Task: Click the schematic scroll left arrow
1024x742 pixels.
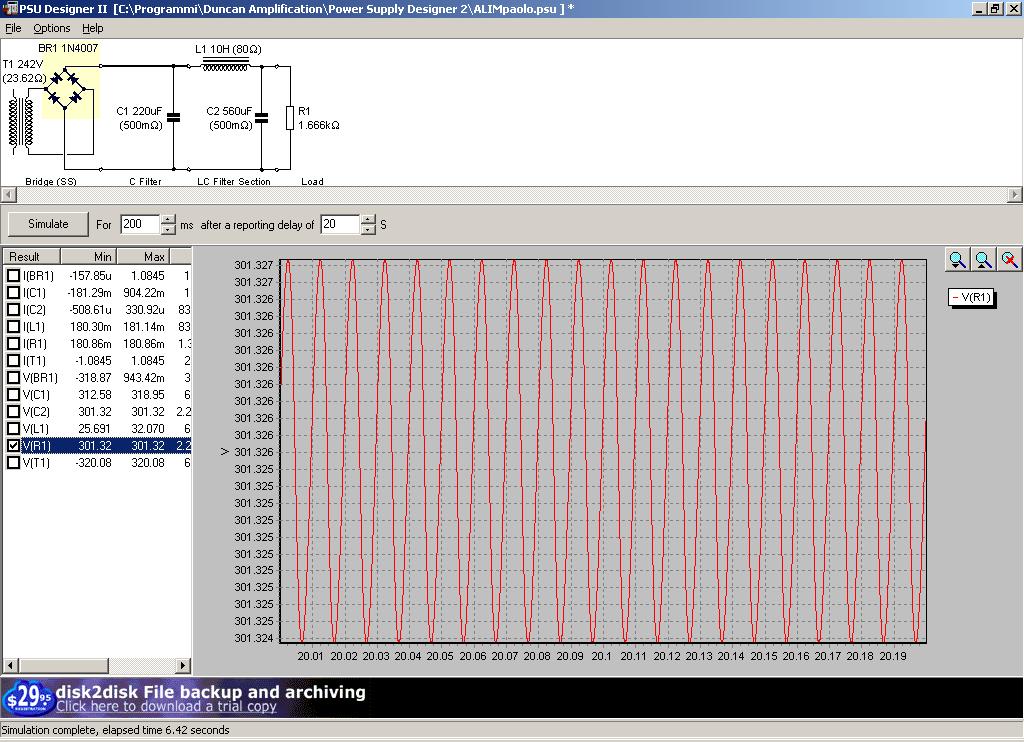Action: coord(8,195)
